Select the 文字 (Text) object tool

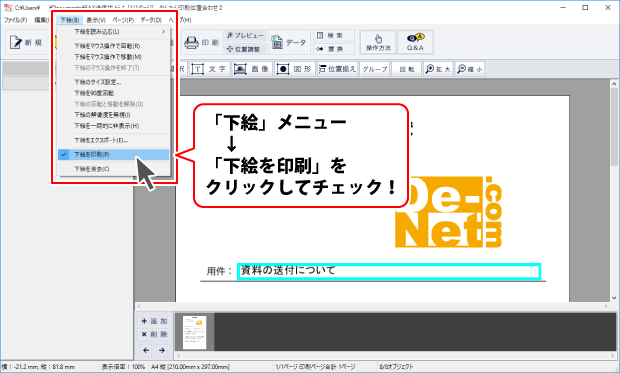click(x=209, y=69)
